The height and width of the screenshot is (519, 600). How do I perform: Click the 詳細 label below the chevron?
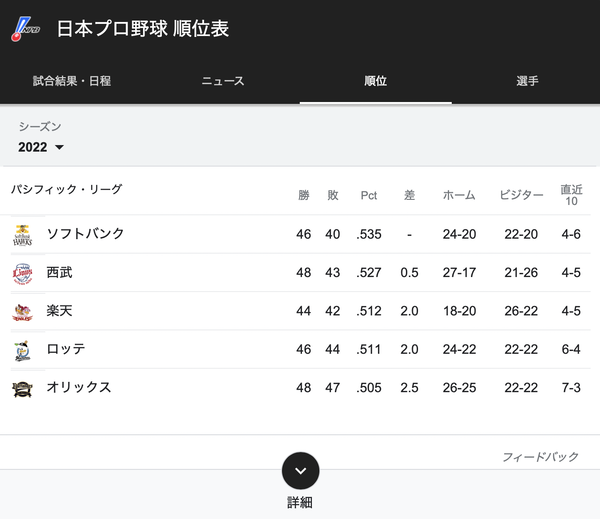click(x=300, y=502)
